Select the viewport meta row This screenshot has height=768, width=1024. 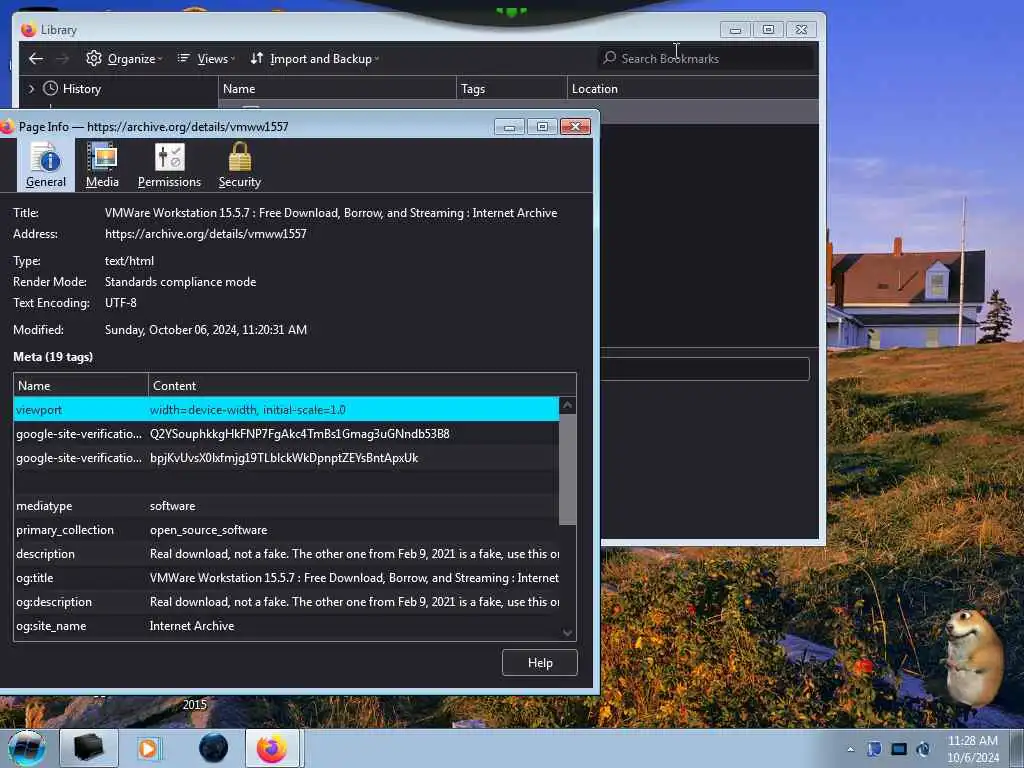coord(286,409)
